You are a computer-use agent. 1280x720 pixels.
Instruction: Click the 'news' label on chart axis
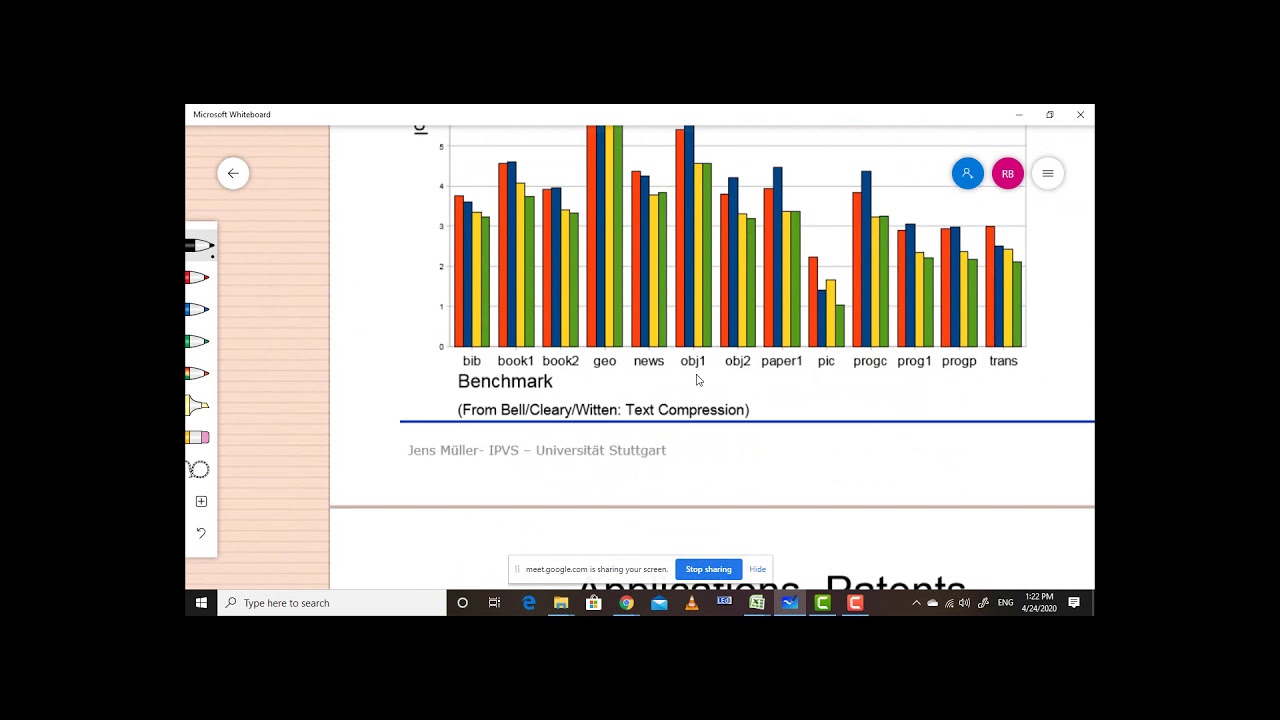[x=649, y=361]
